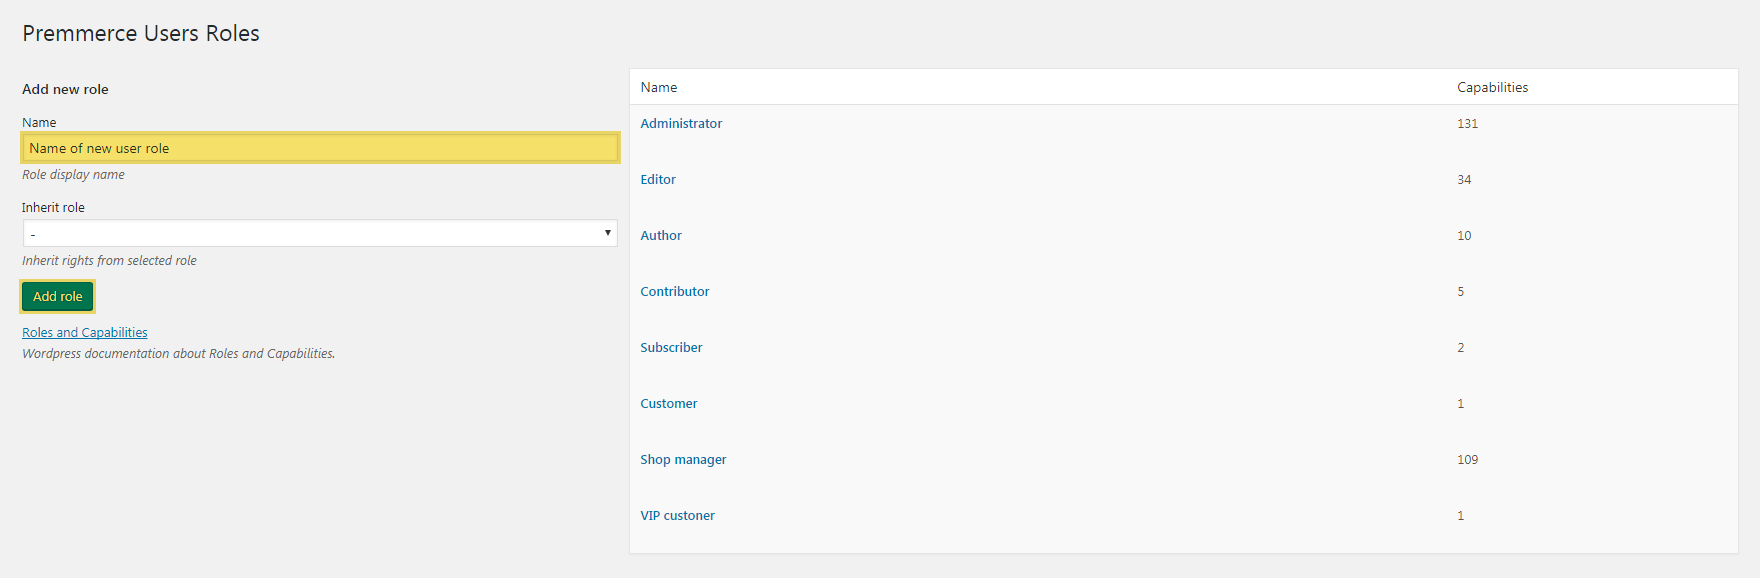This screenshot has width=1760, height=578.
Task: Click Administrator's capabilities count 131
Action: 1467,124
